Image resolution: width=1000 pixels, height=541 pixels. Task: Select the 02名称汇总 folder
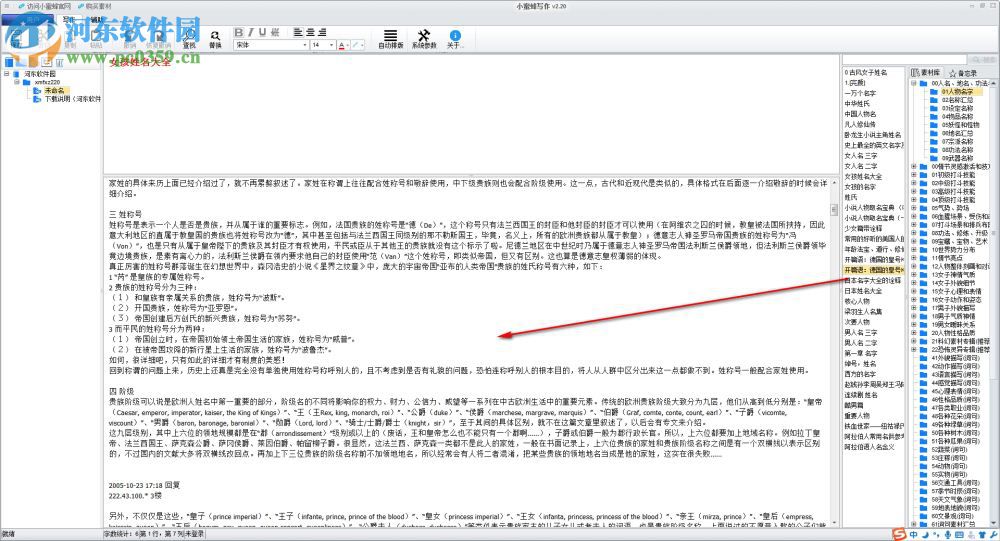coord(957,100)
